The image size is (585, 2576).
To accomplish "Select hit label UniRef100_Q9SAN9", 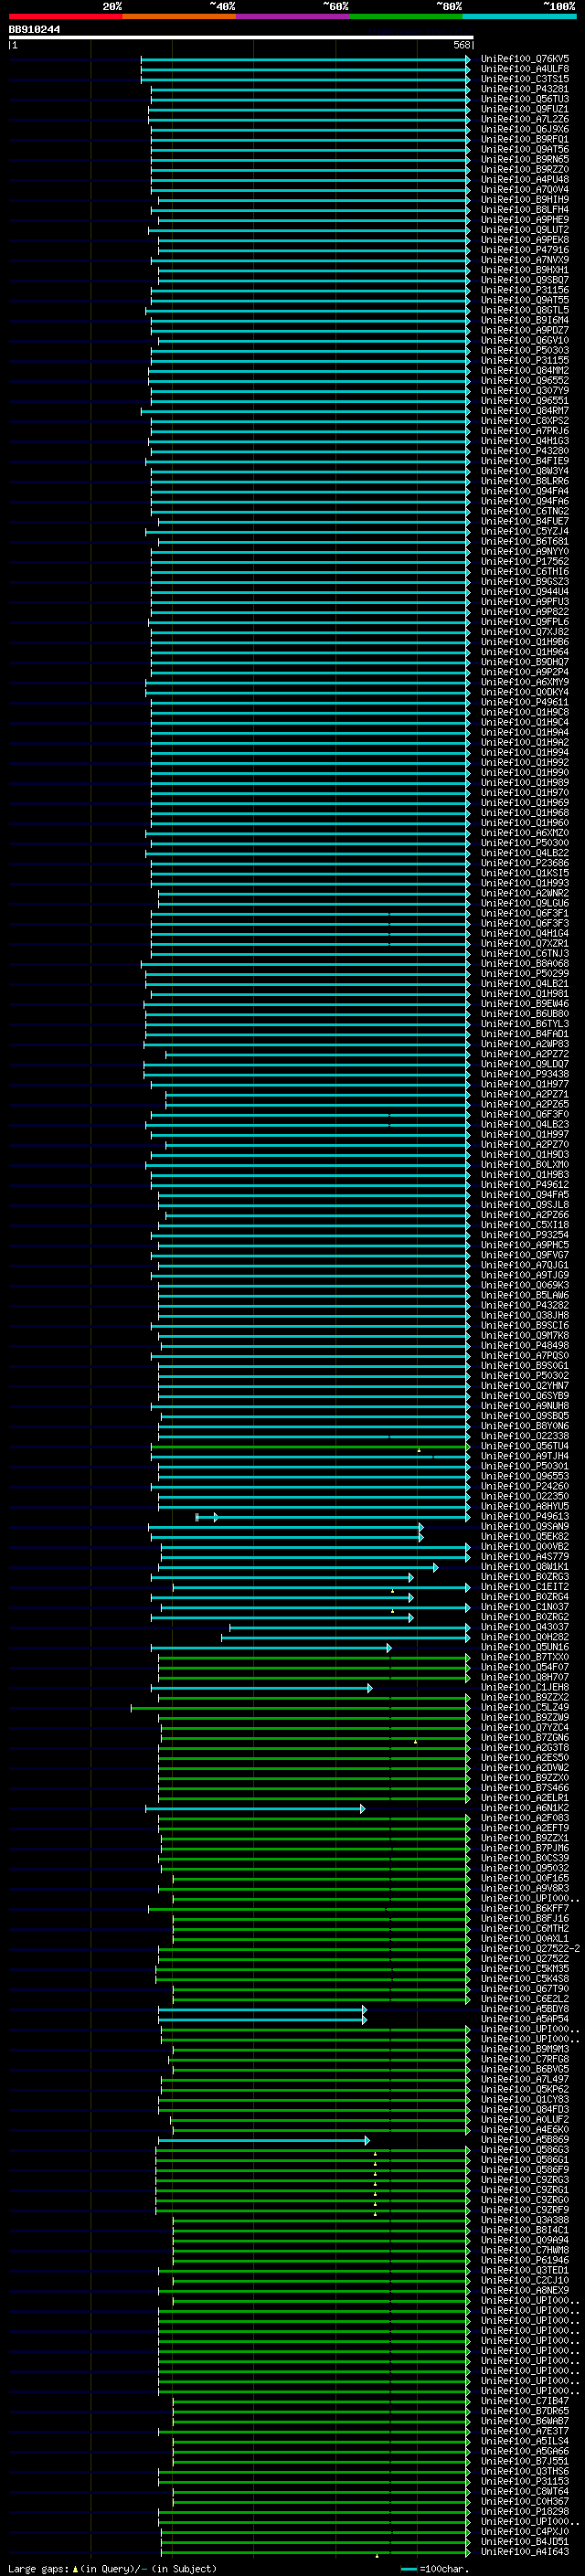I will tap(525, 1527).
